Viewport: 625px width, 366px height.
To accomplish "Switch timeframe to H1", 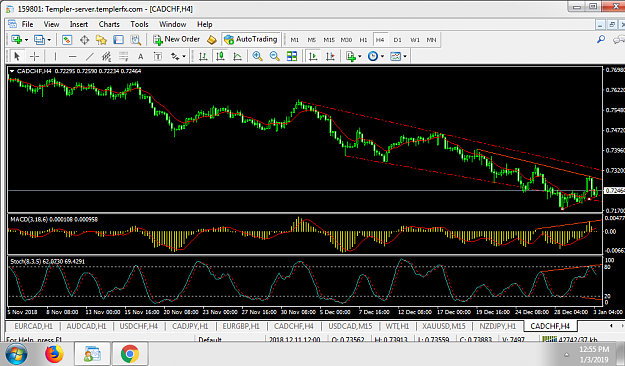I will pos(363,40).
